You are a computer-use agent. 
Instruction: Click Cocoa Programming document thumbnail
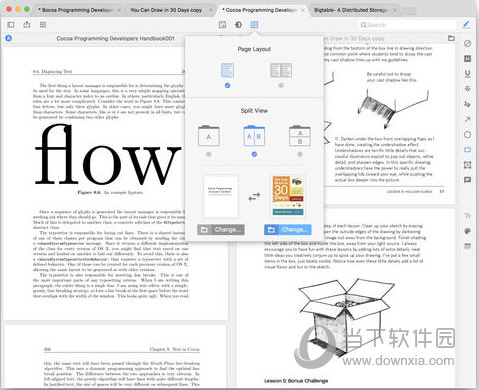click(221, 196)
